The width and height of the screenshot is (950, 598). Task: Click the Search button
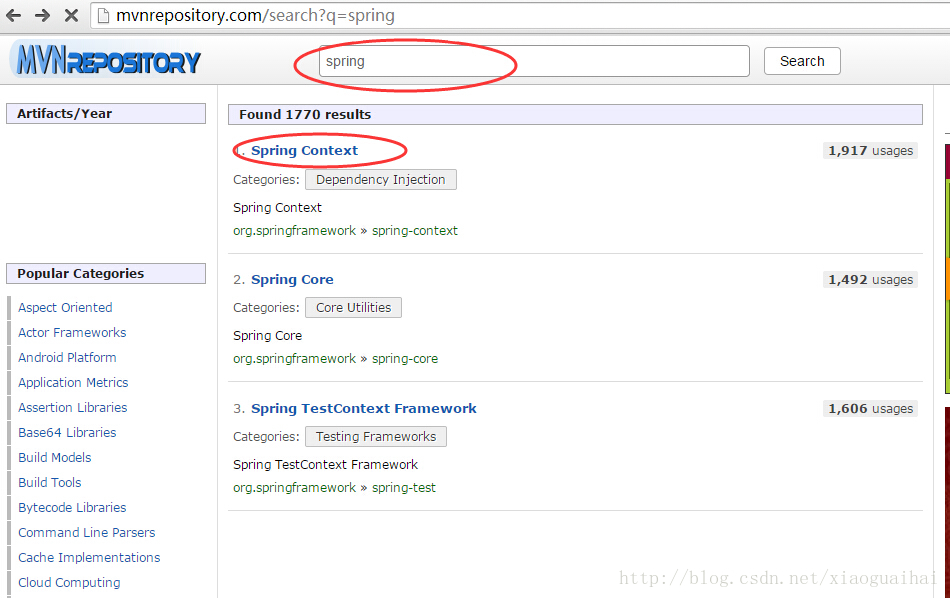pyautogui.click(x=802, y=61)
